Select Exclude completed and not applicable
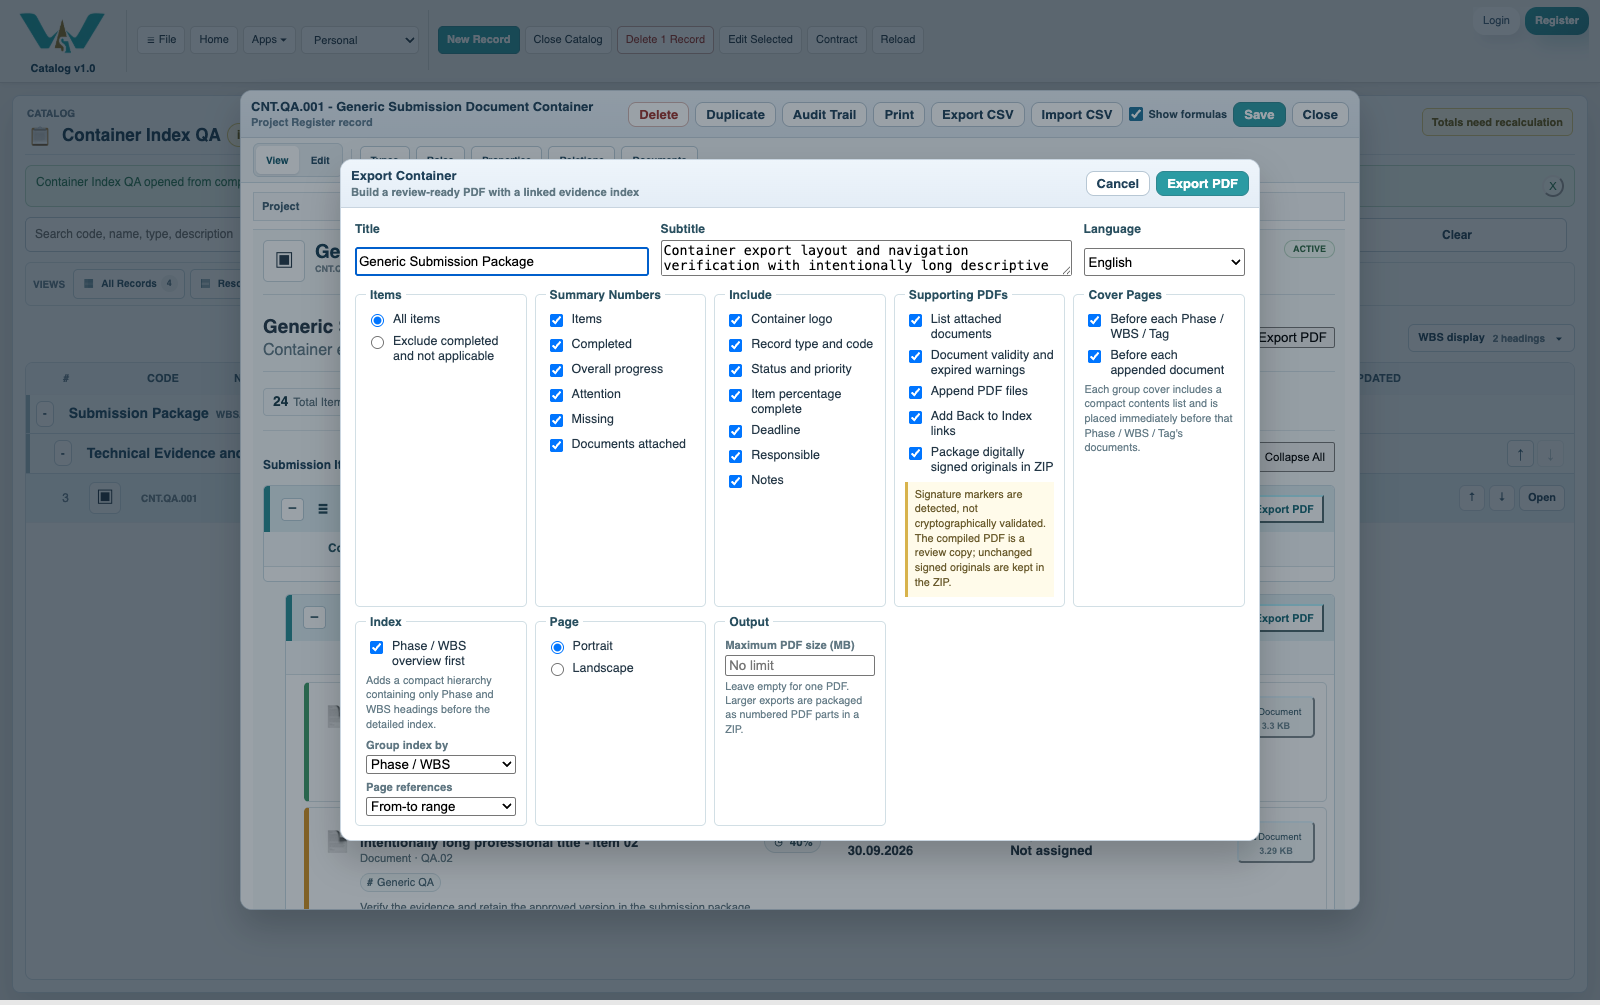 [378, 342]
